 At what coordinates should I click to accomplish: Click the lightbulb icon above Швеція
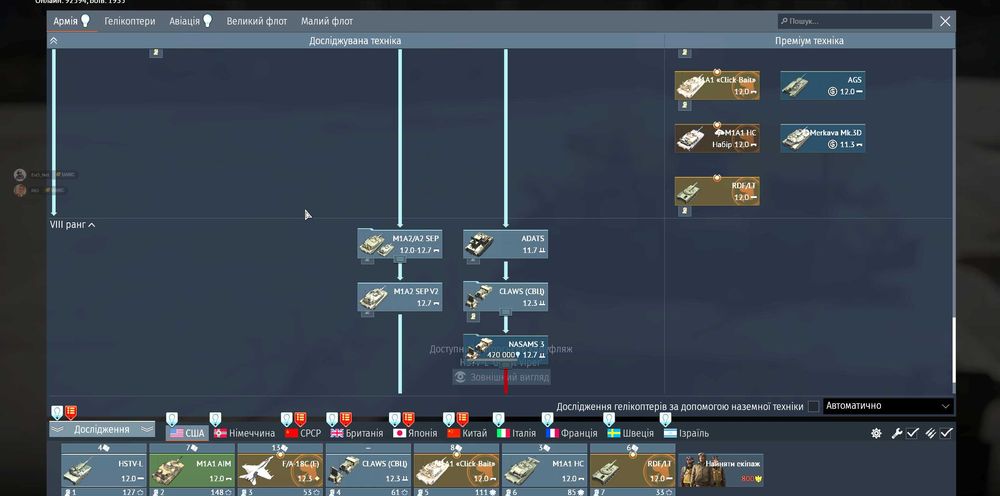609,419
